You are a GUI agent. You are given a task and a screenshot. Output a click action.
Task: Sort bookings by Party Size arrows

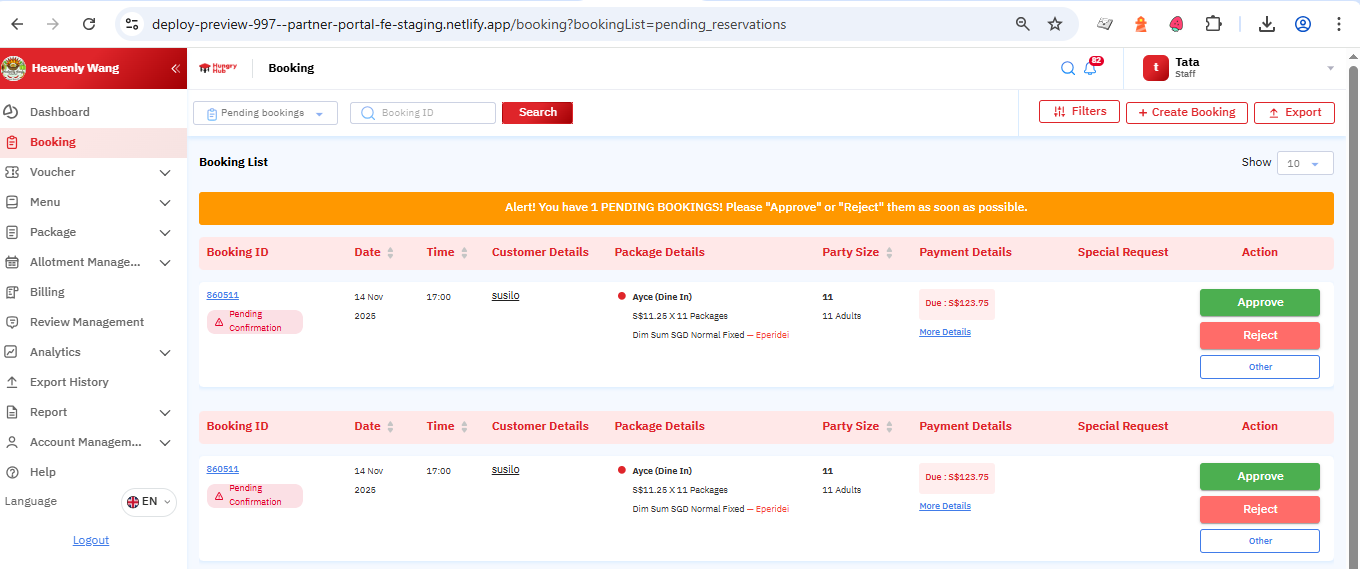[889, 253]
